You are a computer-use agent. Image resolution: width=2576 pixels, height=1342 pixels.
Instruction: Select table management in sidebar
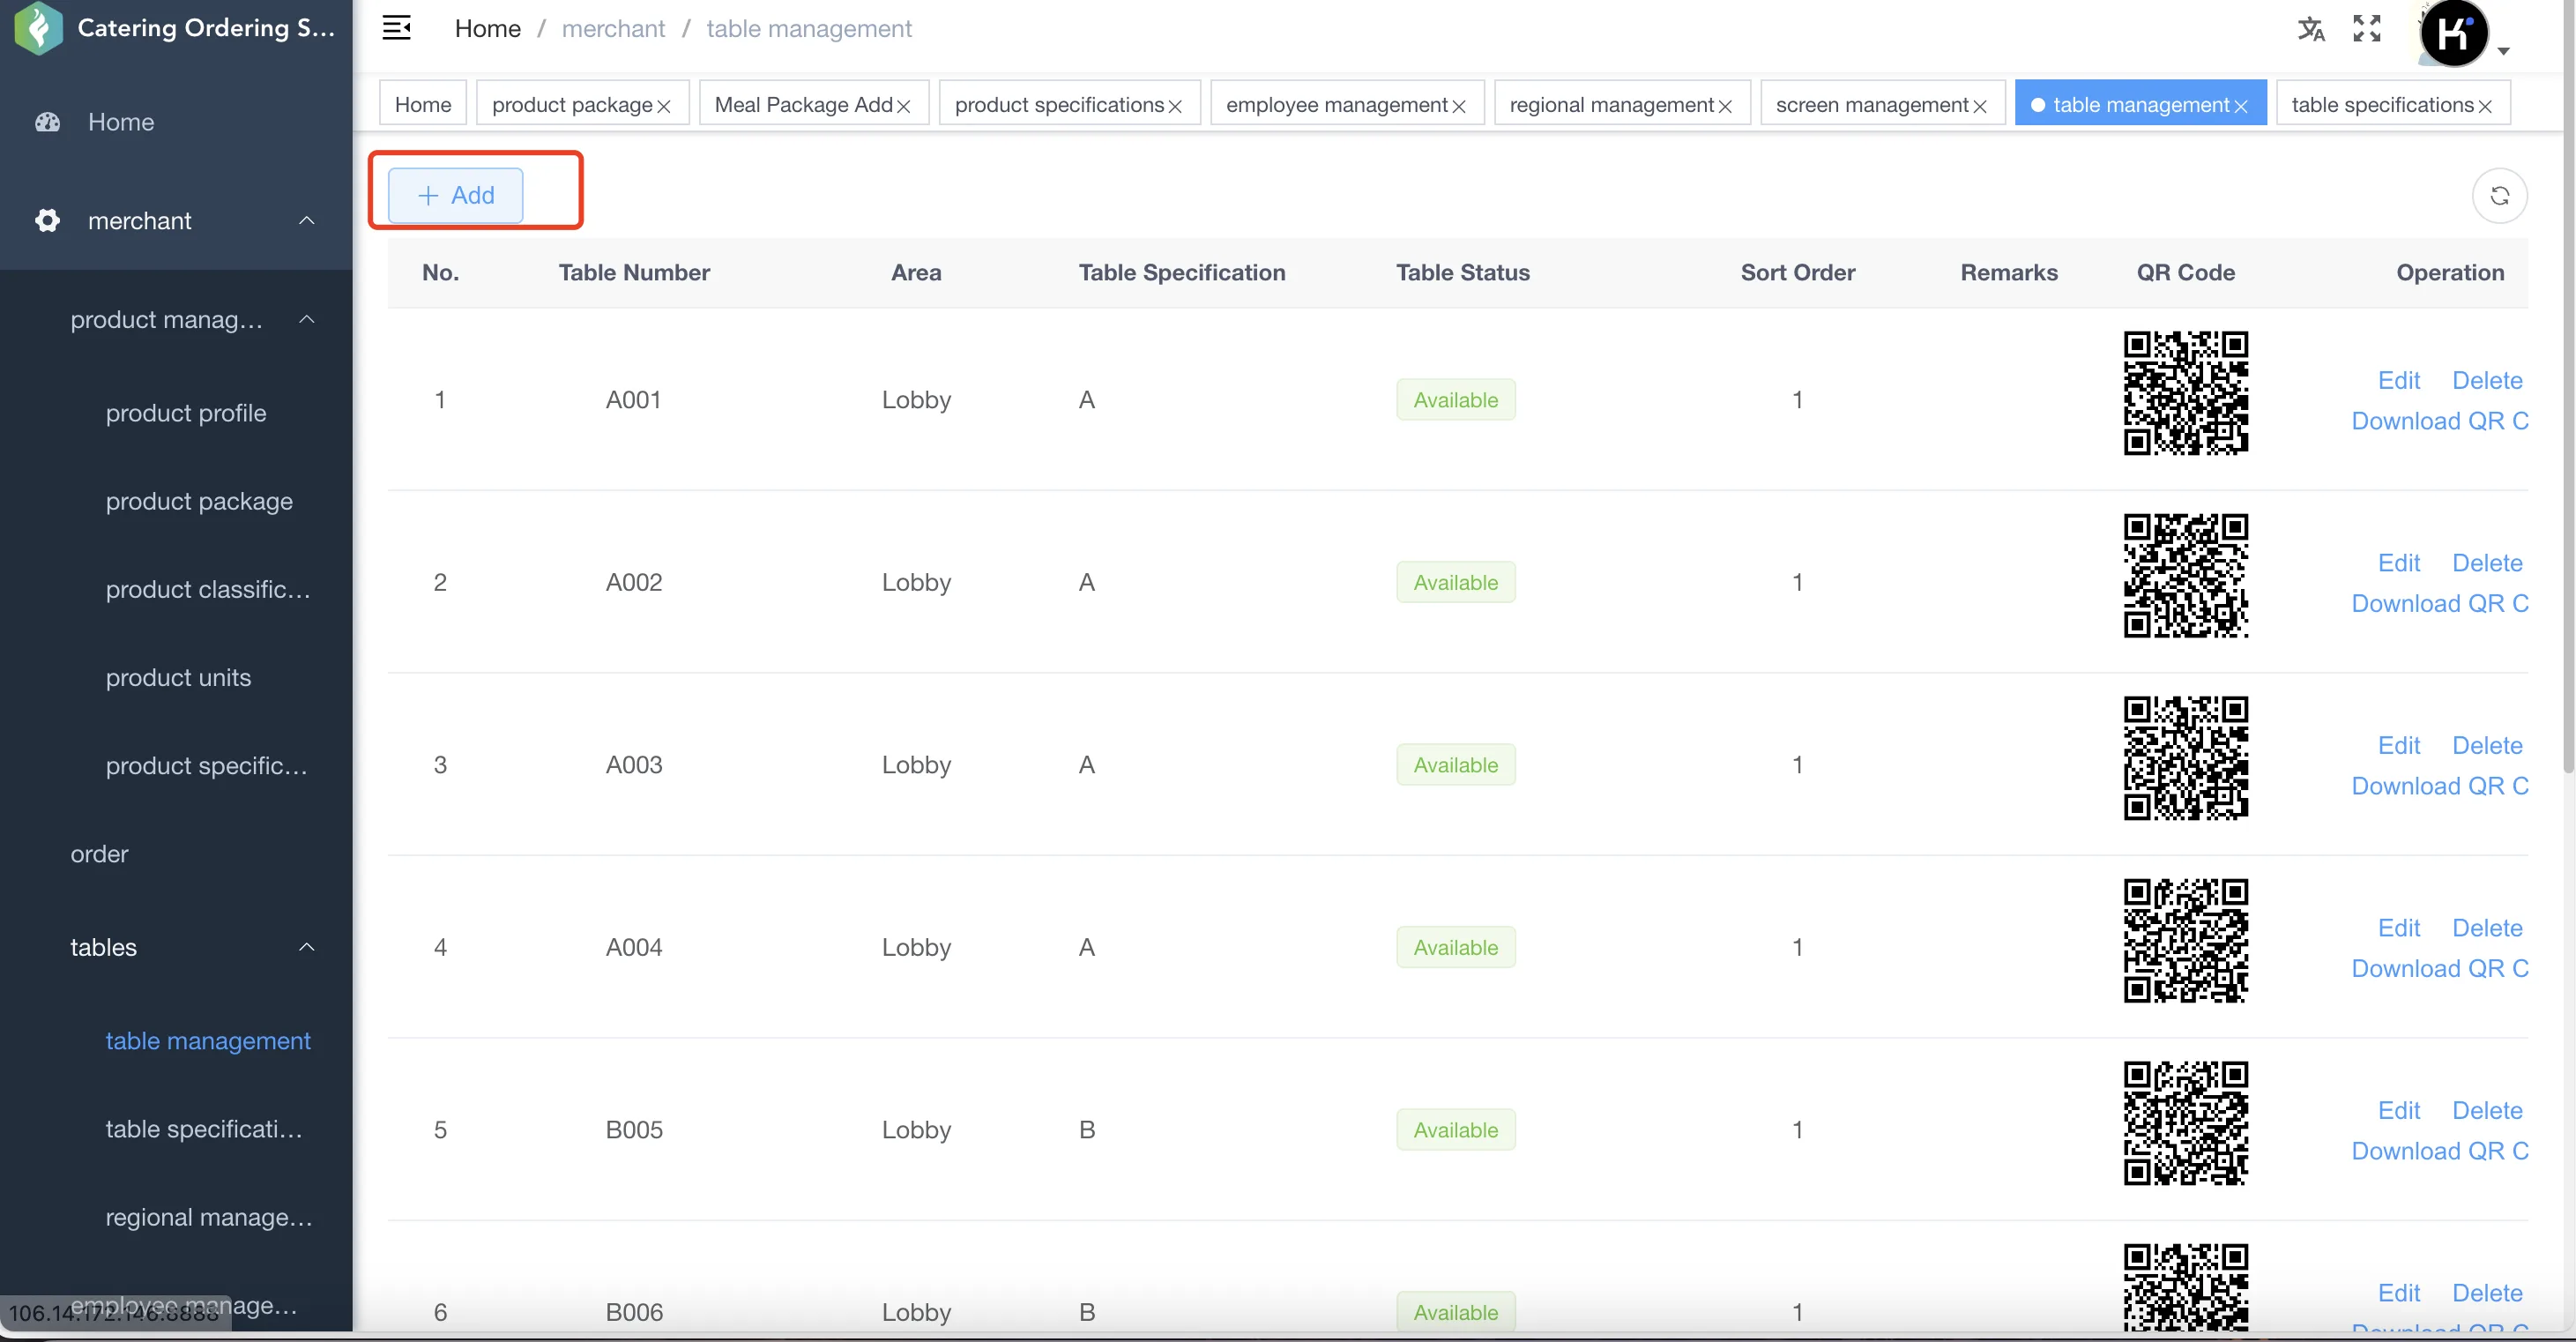point(208,1041)
